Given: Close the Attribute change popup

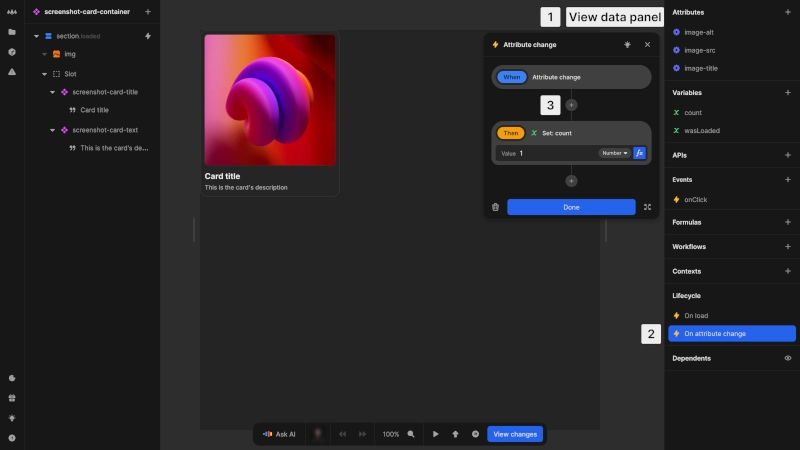Looking at the screenshot, I should pyautogui.click(x=647, y=45).
